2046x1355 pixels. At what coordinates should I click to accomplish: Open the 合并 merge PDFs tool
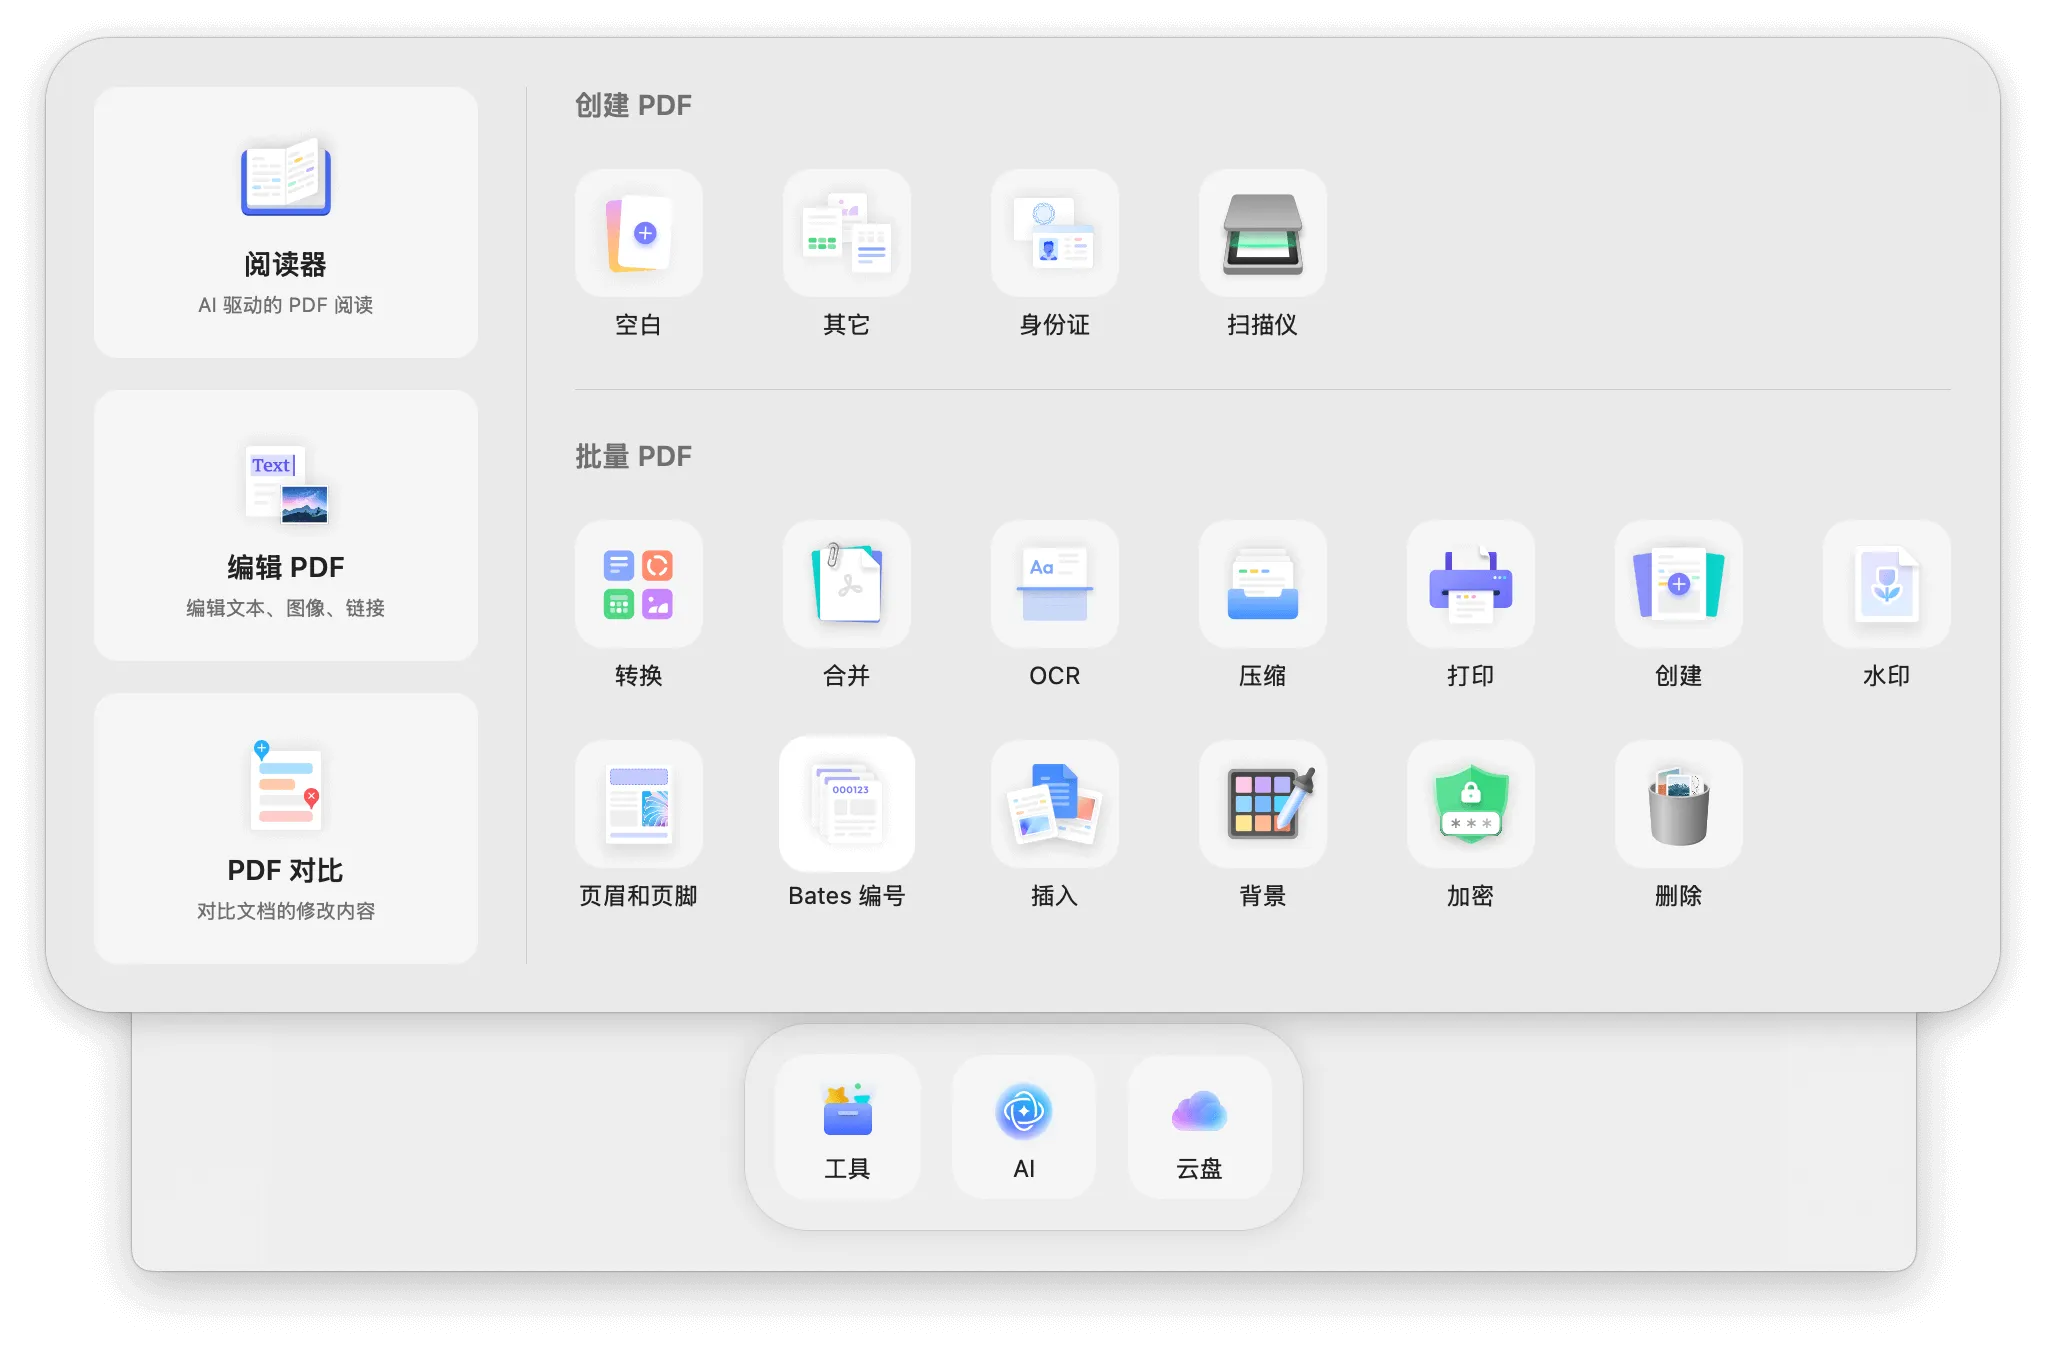coord(847,586)
